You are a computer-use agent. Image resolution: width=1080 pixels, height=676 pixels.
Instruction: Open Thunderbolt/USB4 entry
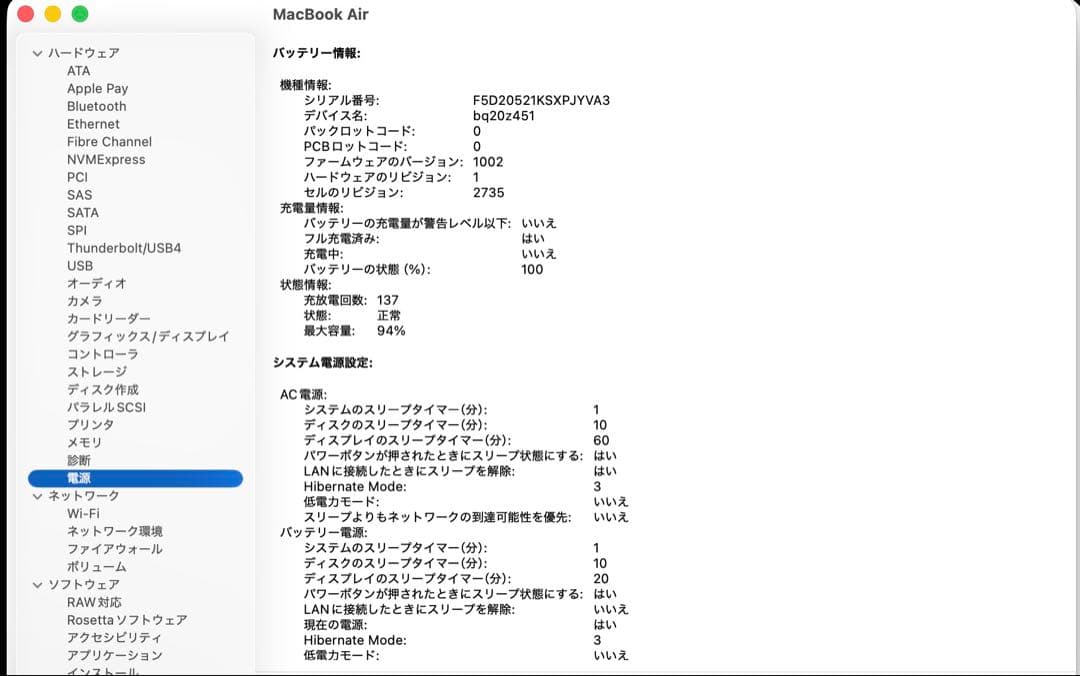point(124,248)
